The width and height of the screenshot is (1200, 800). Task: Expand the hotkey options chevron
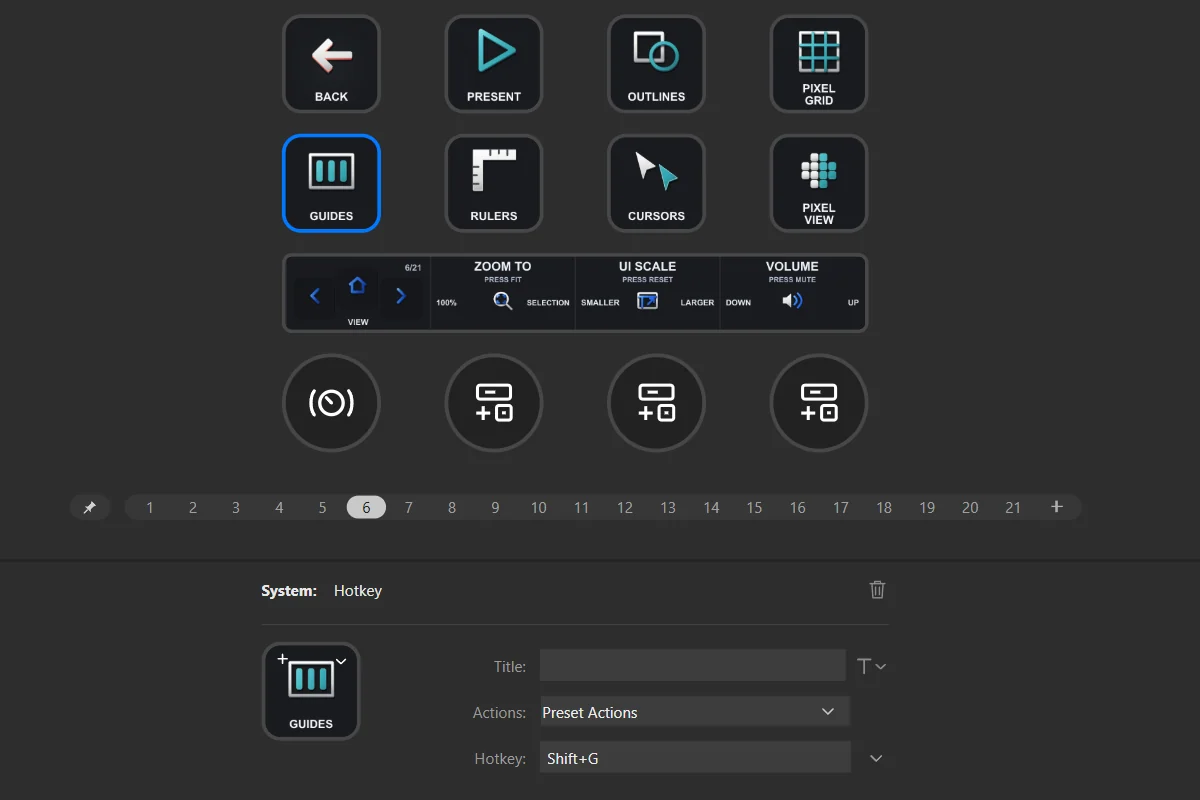(x=876, y=758)
